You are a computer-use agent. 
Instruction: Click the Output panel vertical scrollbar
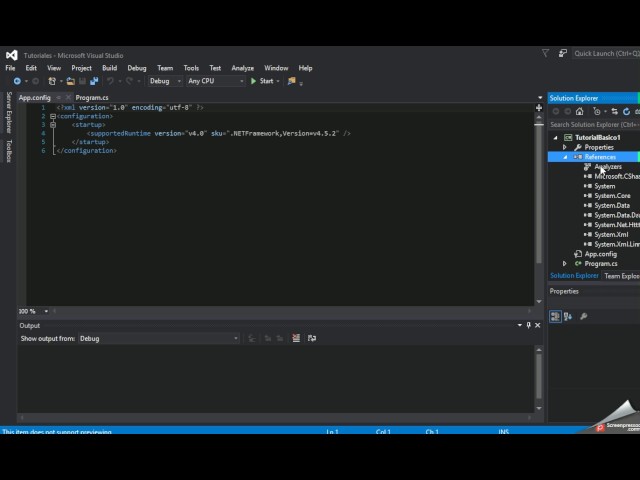539,378
